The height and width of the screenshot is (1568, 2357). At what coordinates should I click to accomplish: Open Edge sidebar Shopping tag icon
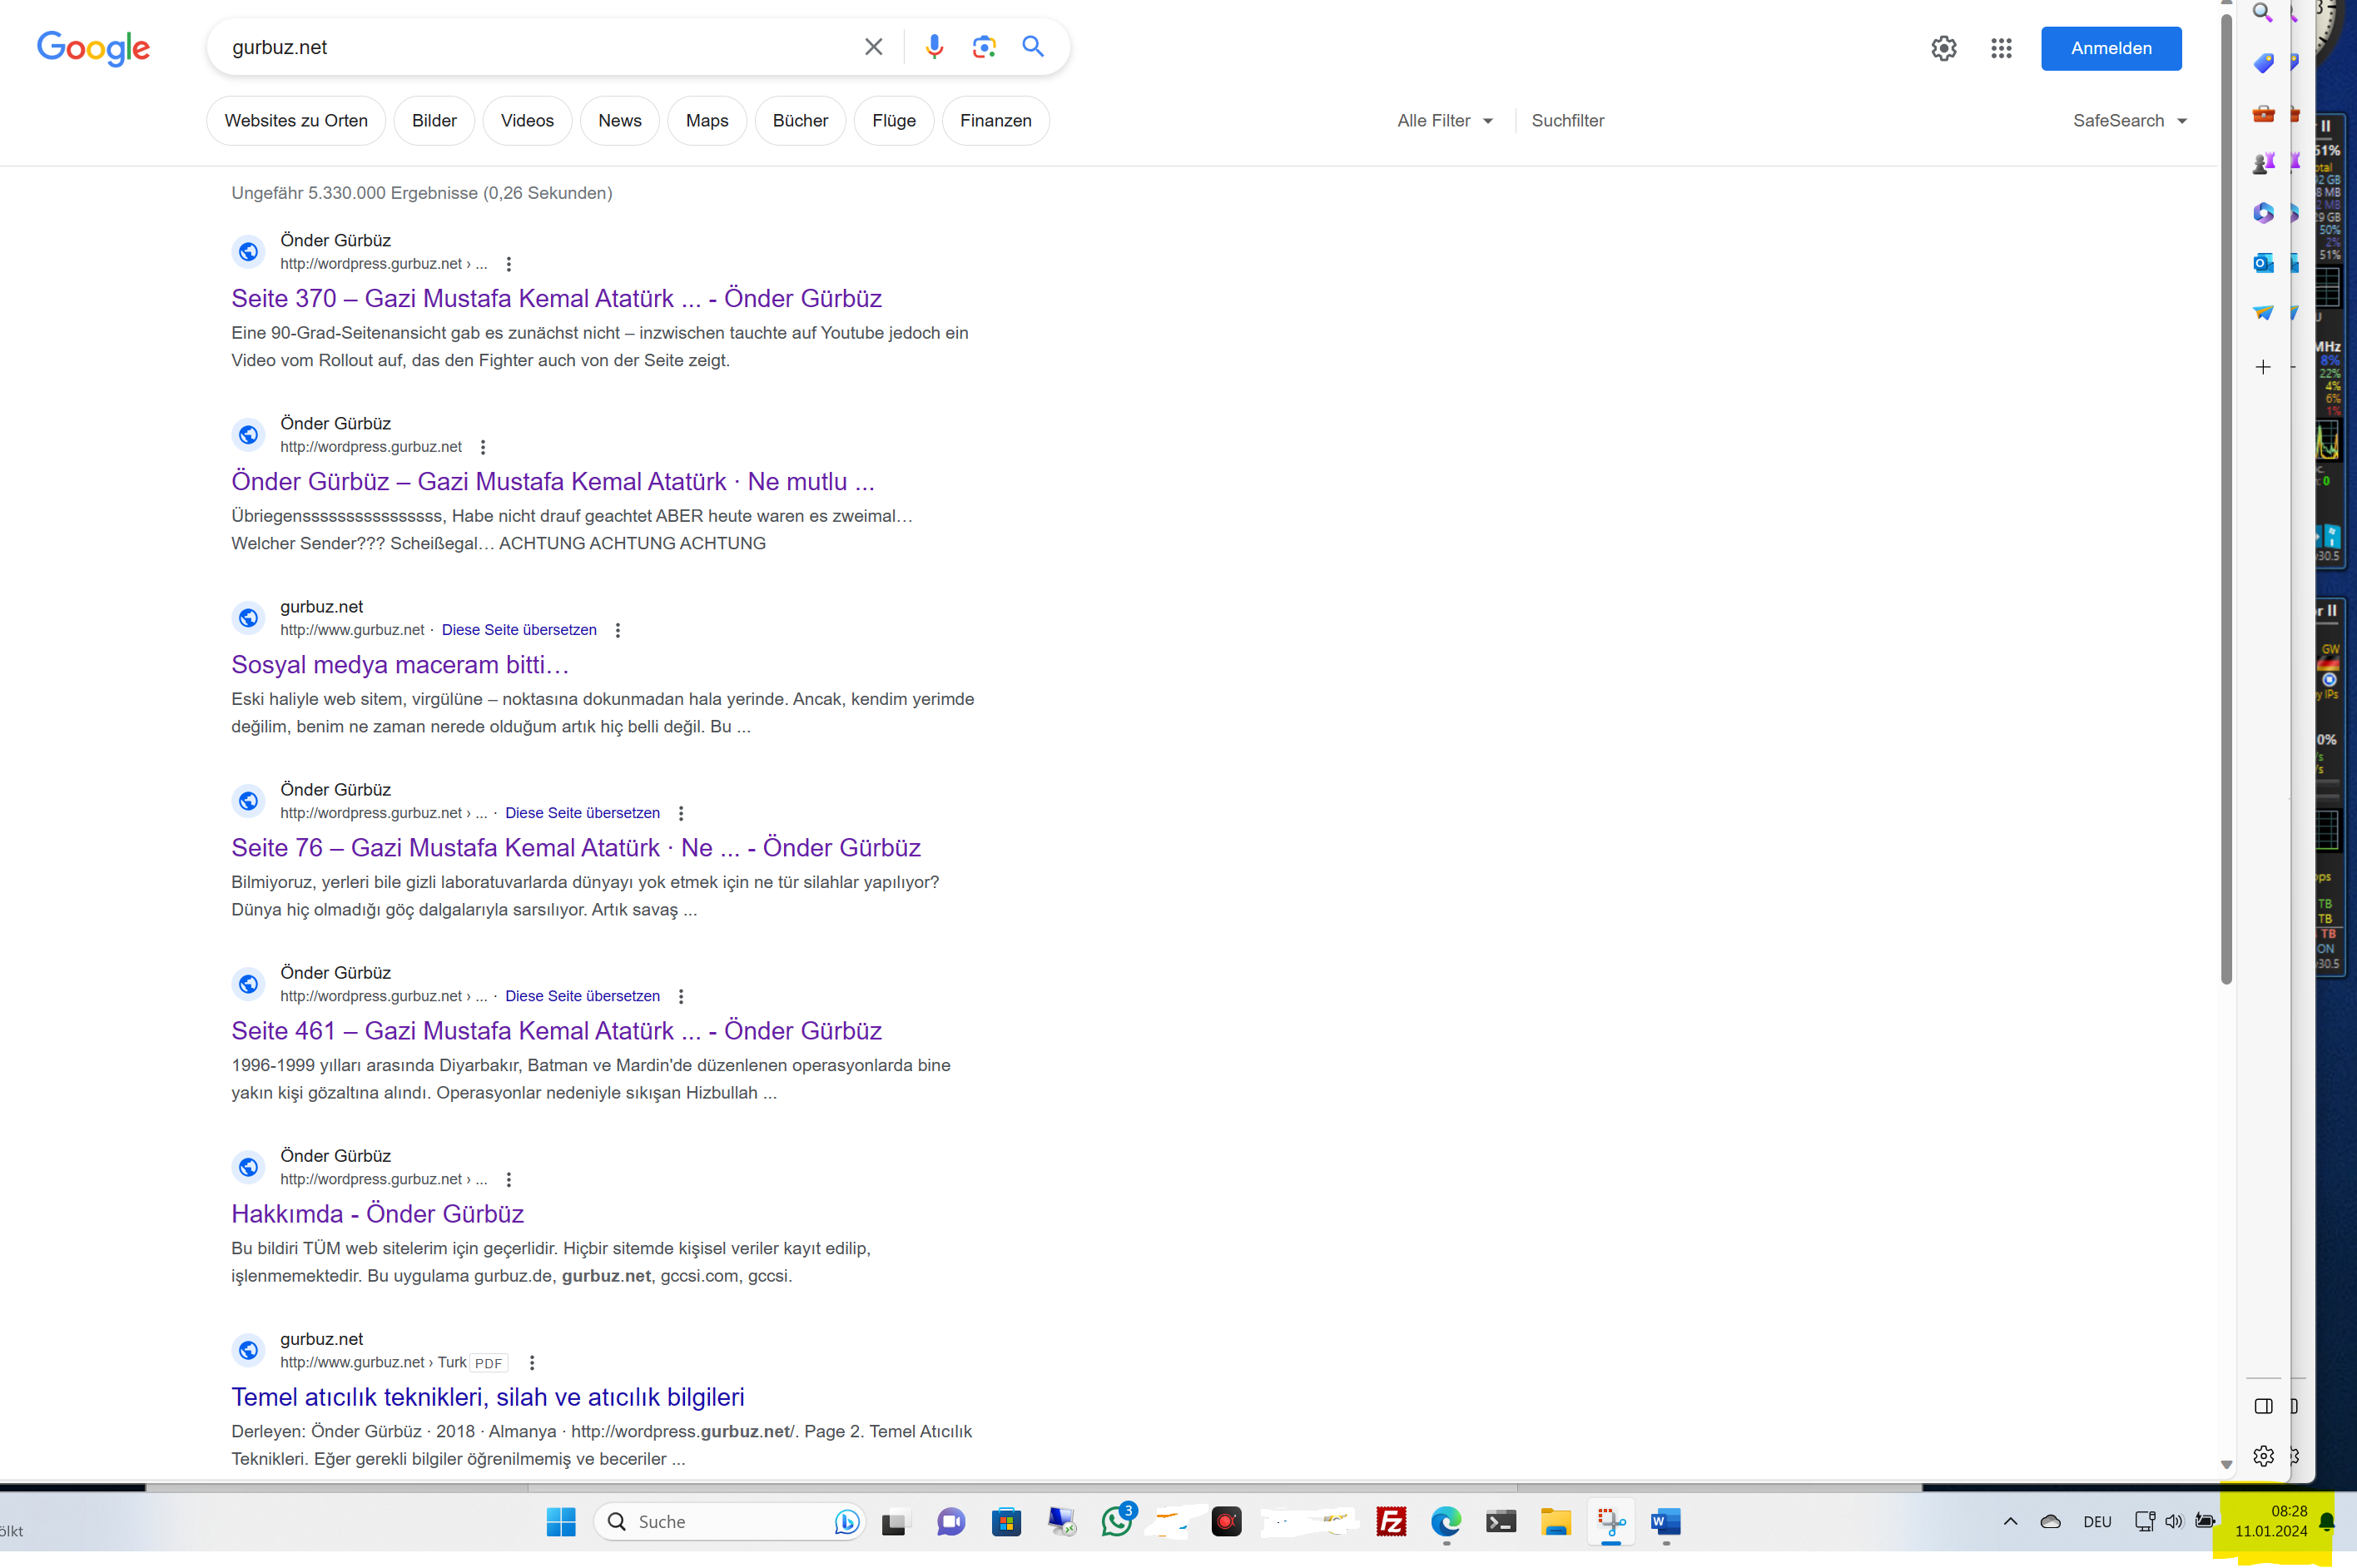coord(2263,63)
